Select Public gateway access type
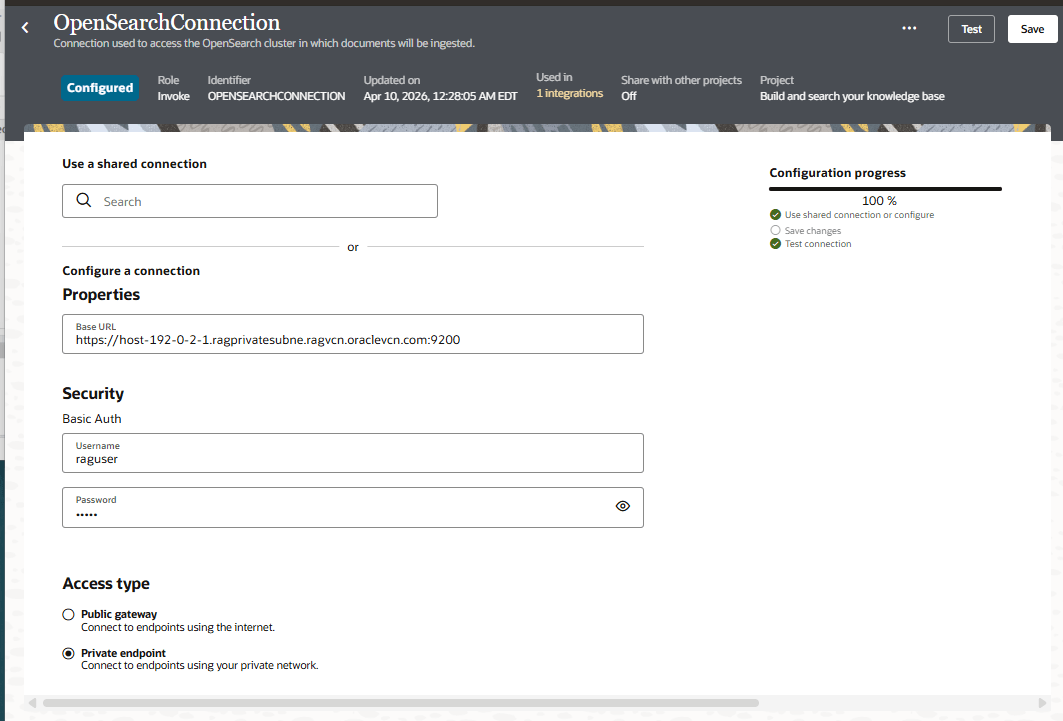Viewport: 1063px width, 721px height. coord(68,615)
